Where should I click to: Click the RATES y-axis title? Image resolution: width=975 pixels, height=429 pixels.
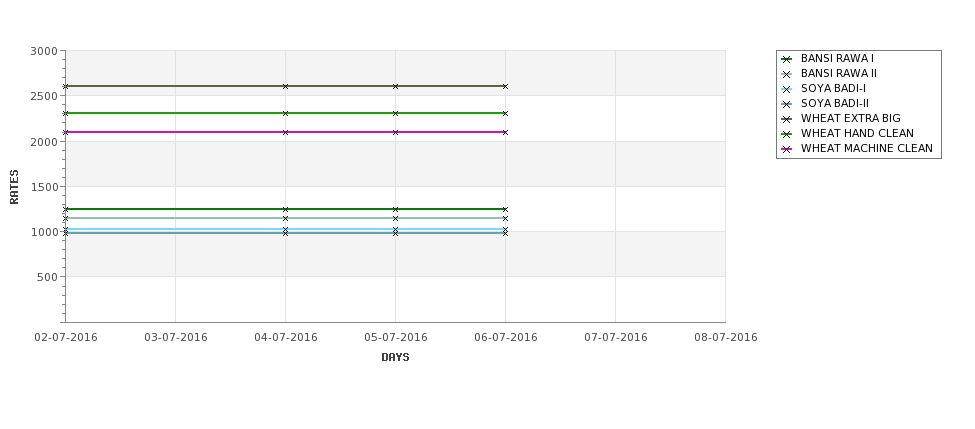(14, 187)
